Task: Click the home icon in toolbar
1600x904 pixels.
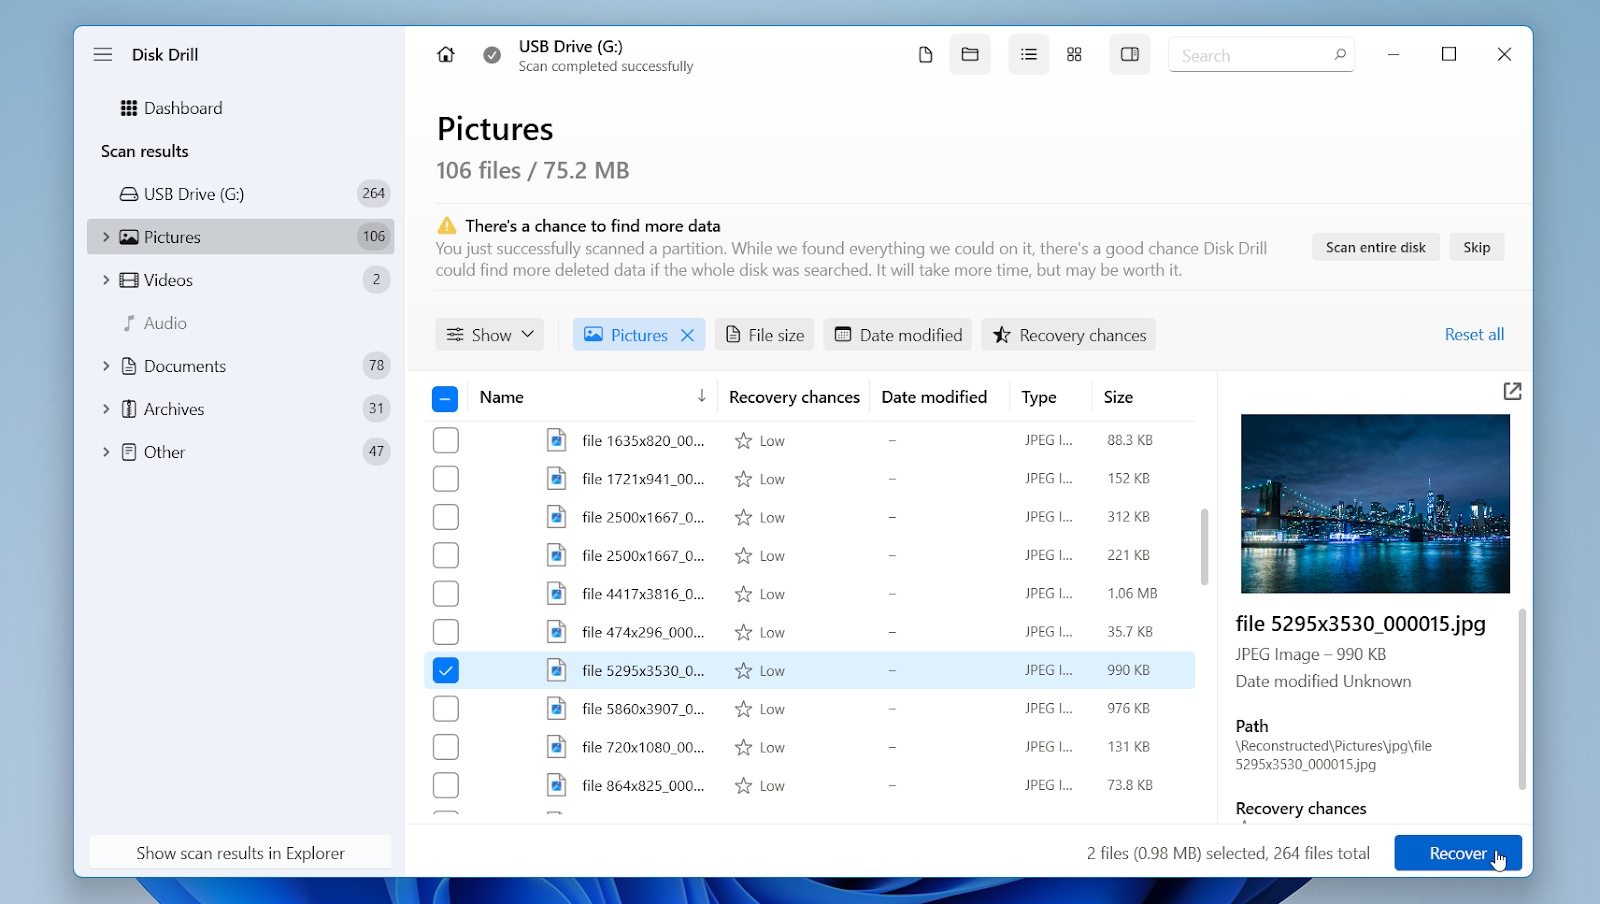Action: 446,55
